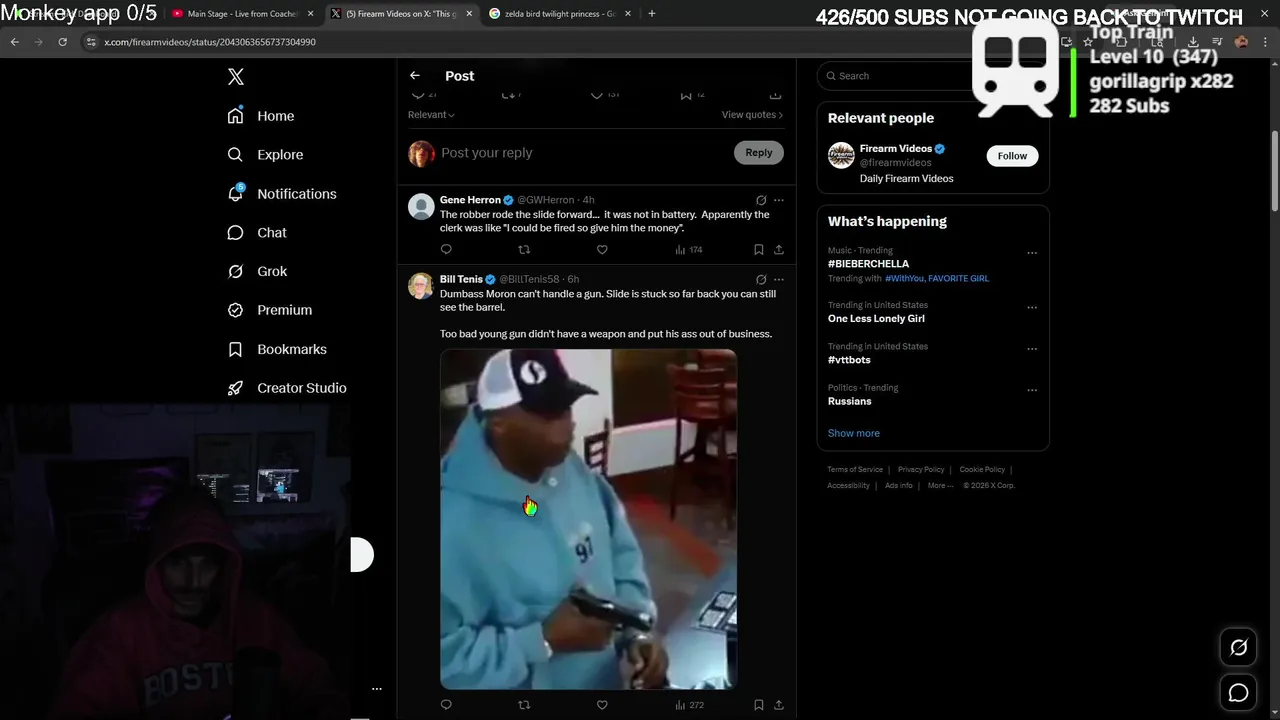Expand the More footer menu
This screenshot has width=1280, height=720.
940,486
